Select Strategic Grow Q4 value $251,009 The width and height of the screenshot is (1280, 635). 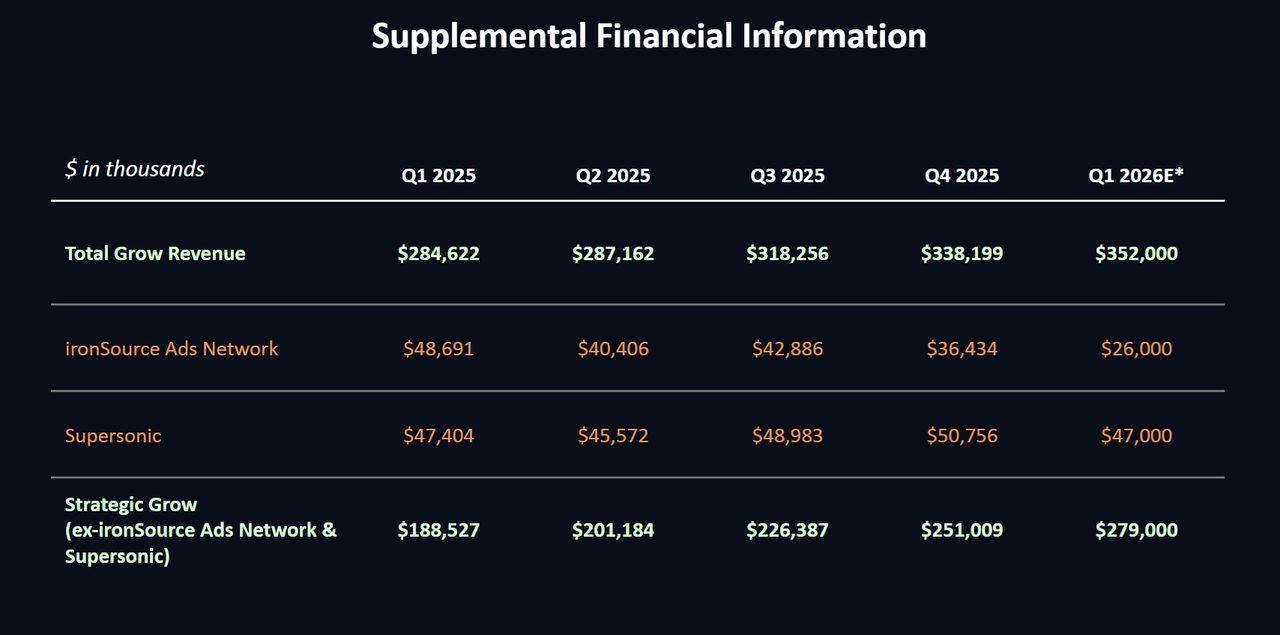tap(962, 530)
